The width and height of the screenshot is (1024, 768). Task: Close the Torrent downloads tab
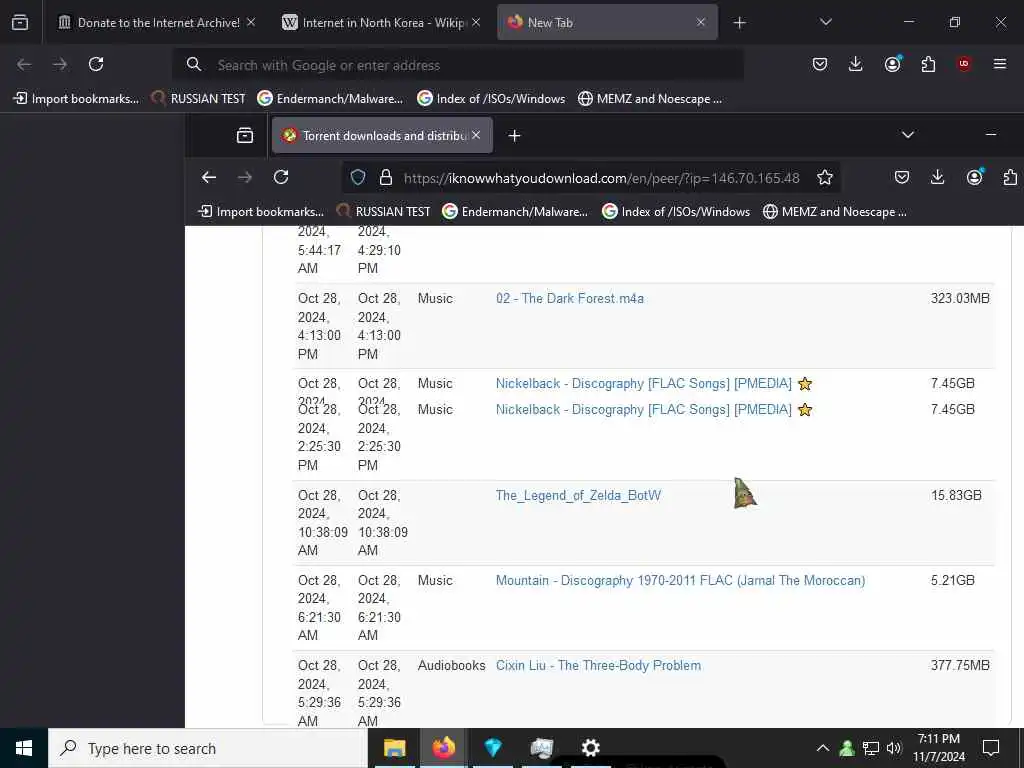click(476, 135)
